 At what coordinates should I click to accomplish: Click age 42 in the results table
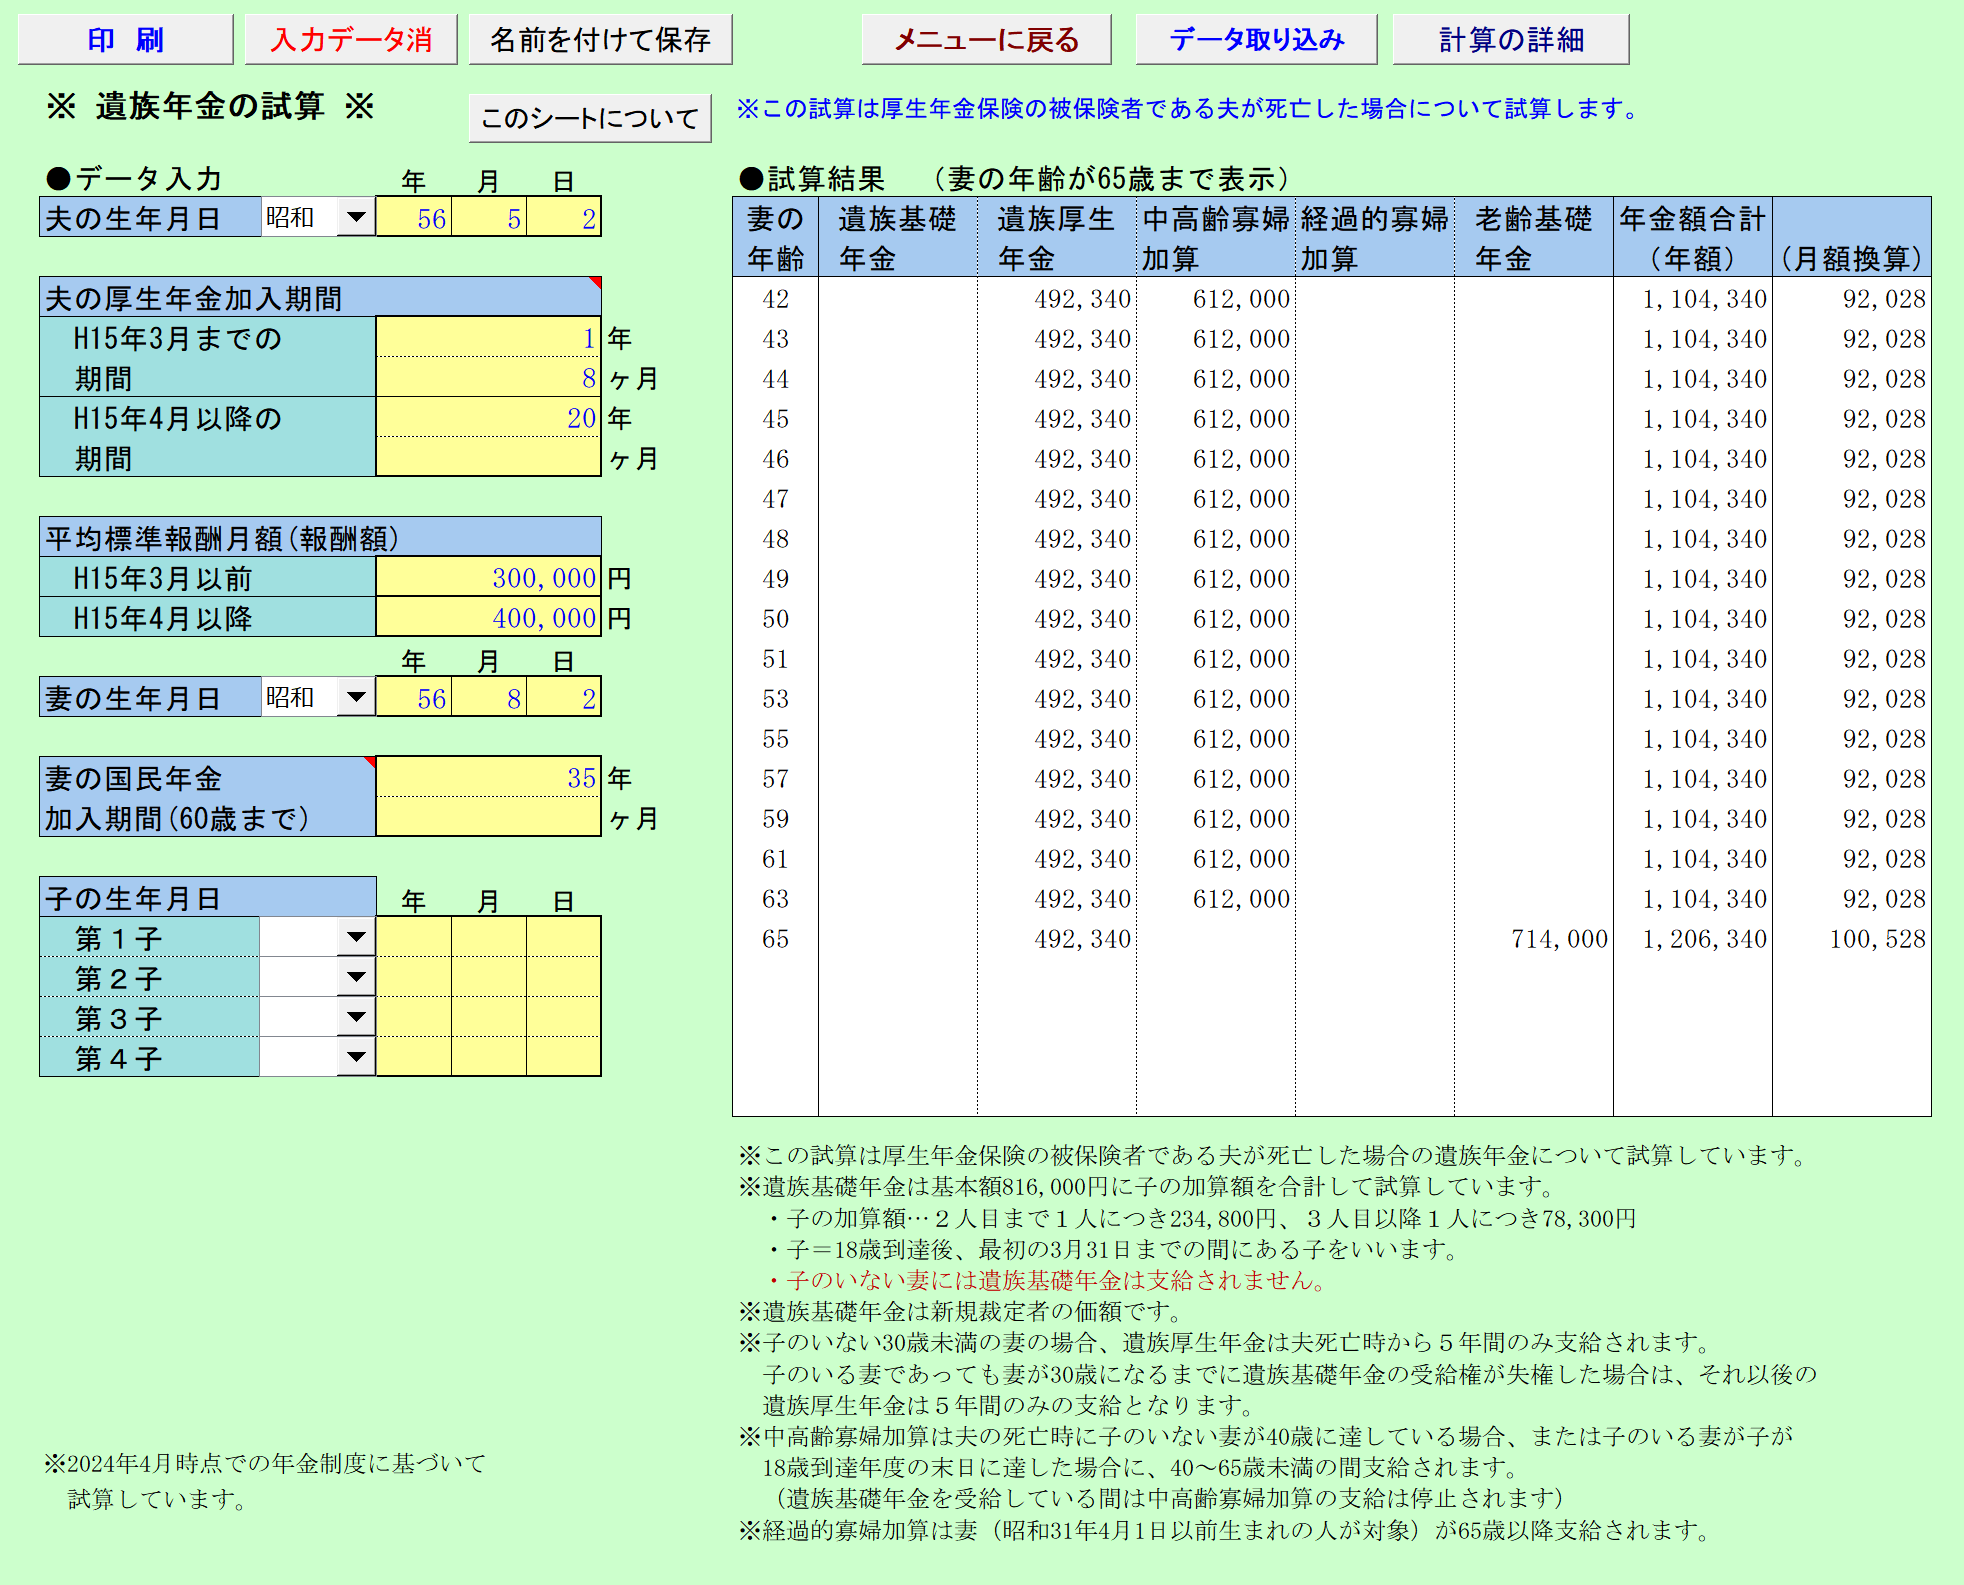tap(776, 298)
